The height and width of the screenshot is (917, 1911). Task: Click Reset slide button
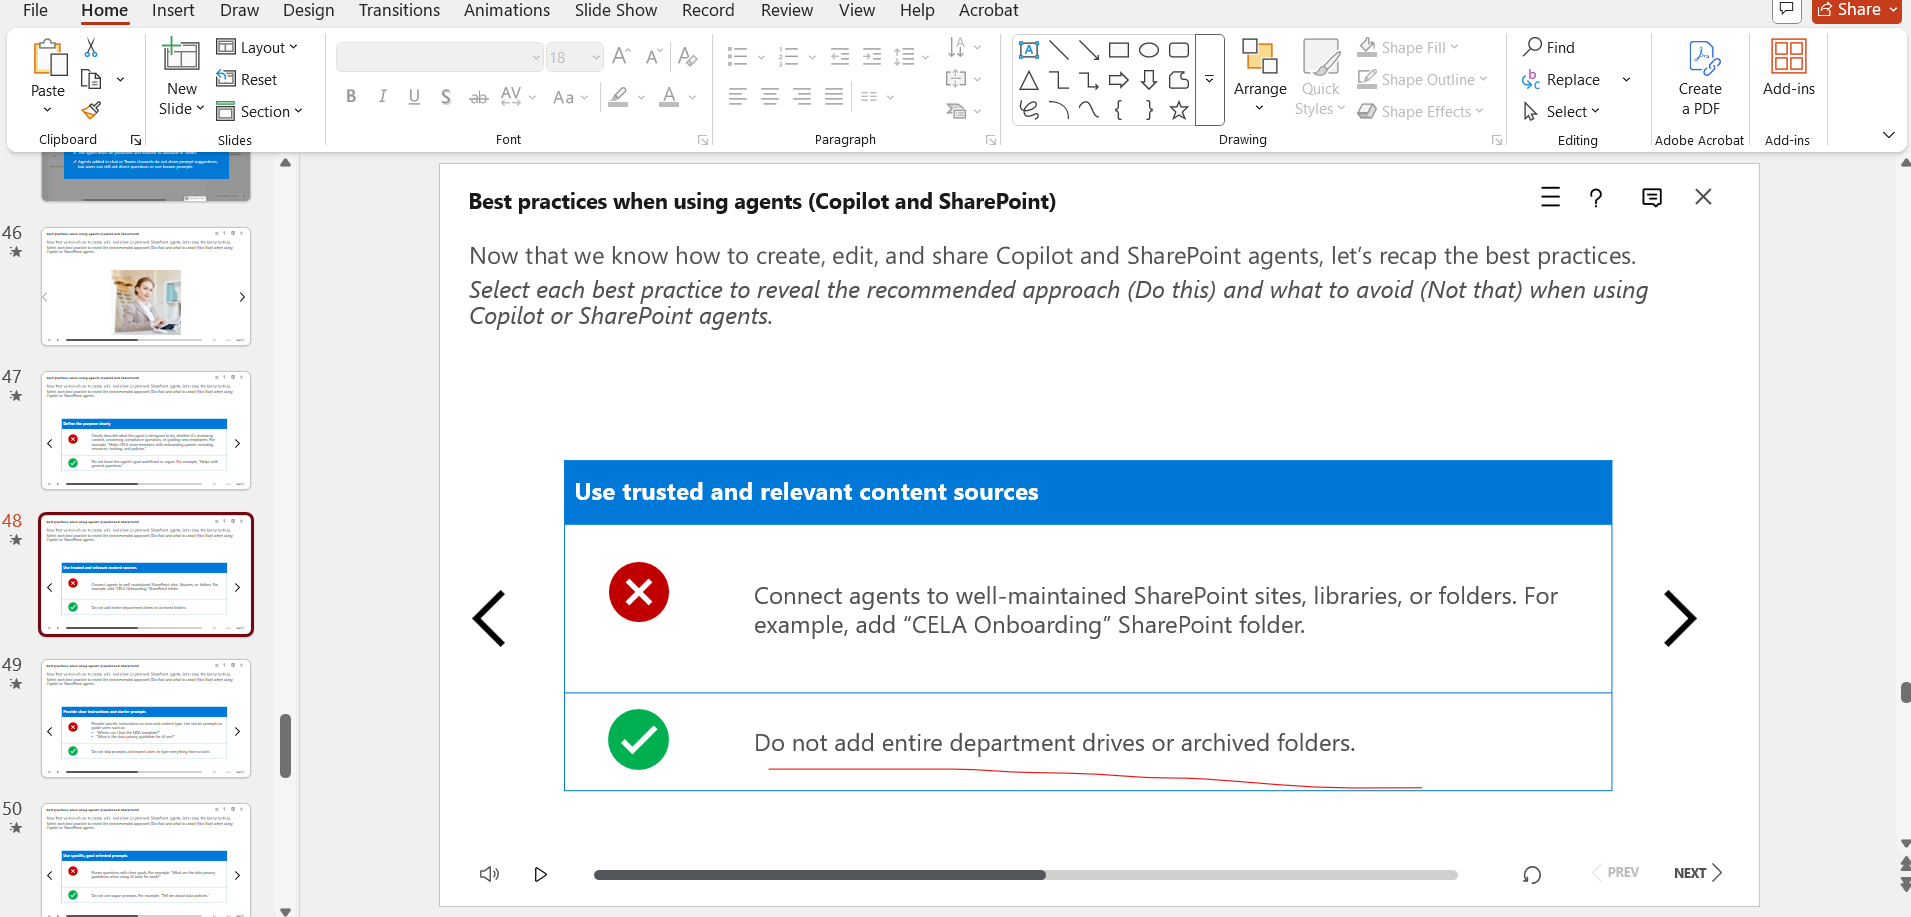(247, 79)
